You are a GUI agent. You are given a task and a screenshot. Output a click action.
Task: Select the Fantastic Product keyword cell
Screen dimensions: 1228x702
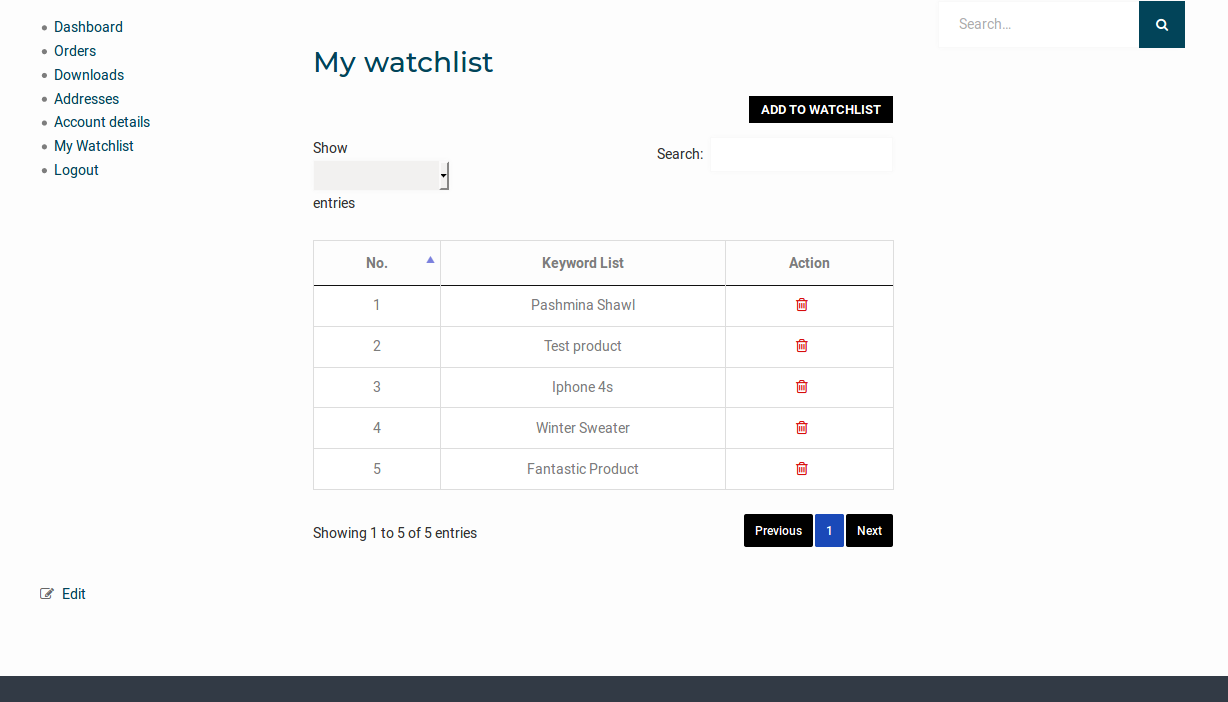pos(583,469)
